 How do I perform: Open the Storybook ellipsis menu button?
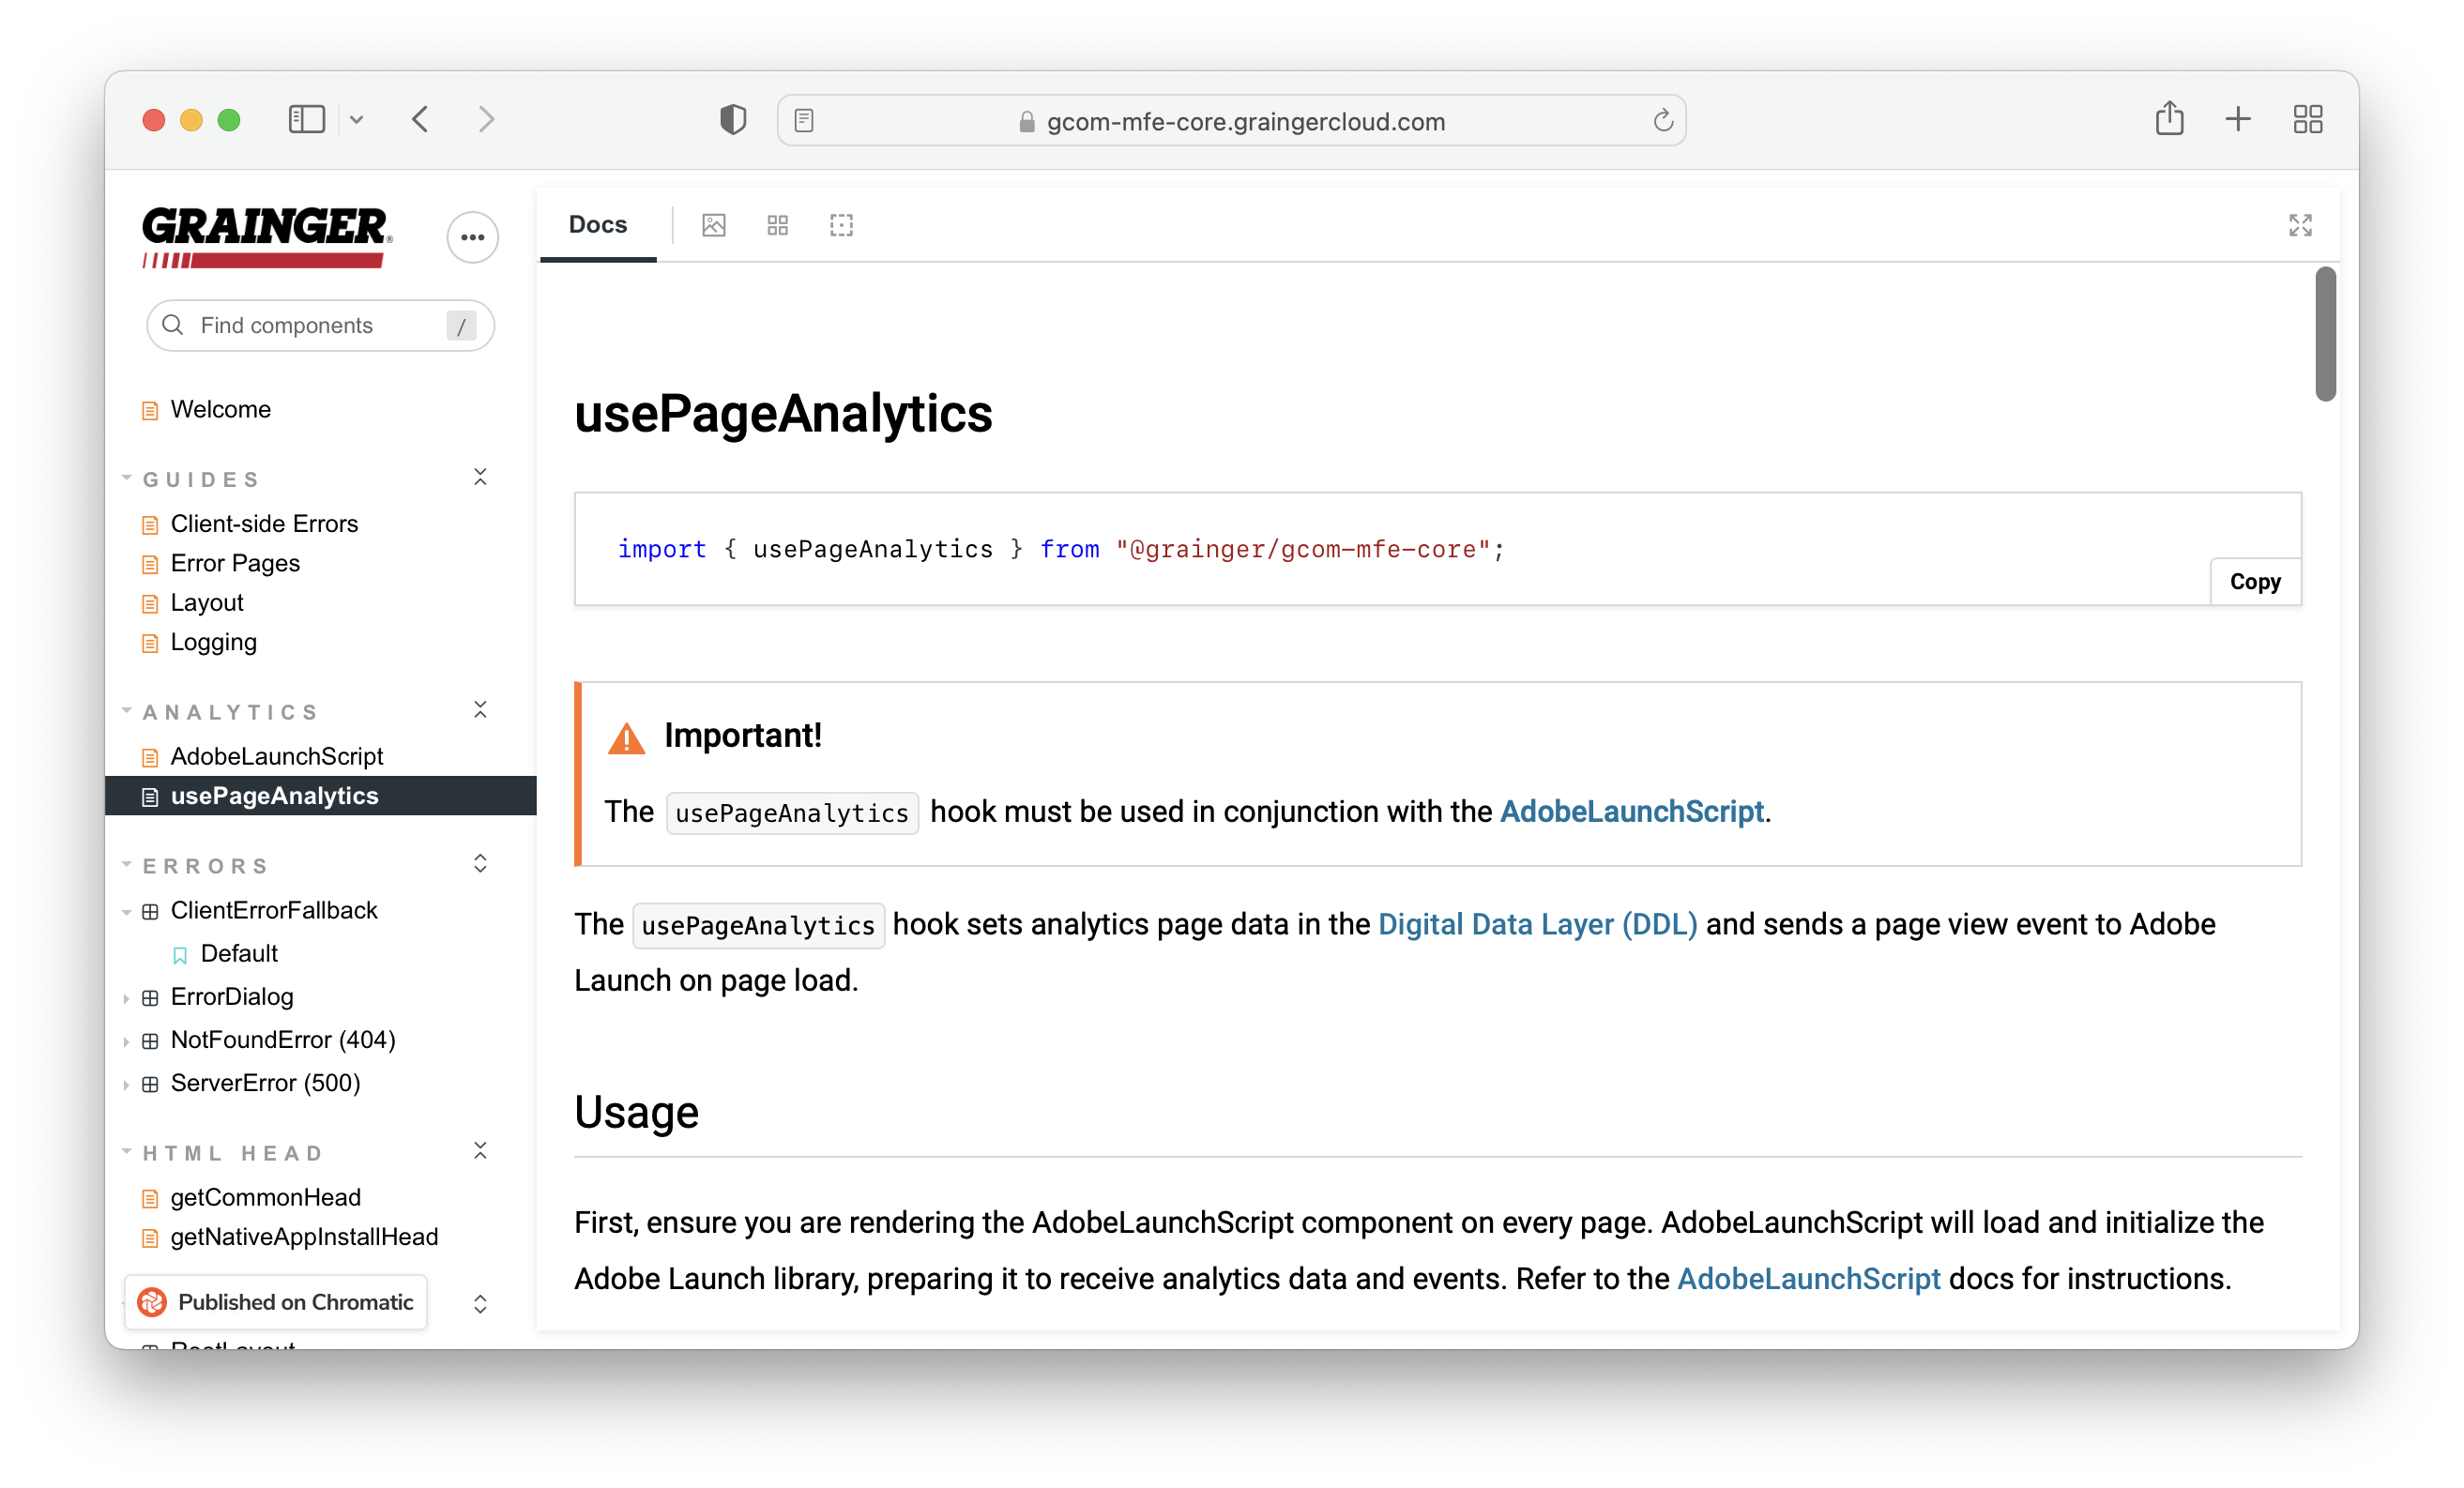(472, 238)
